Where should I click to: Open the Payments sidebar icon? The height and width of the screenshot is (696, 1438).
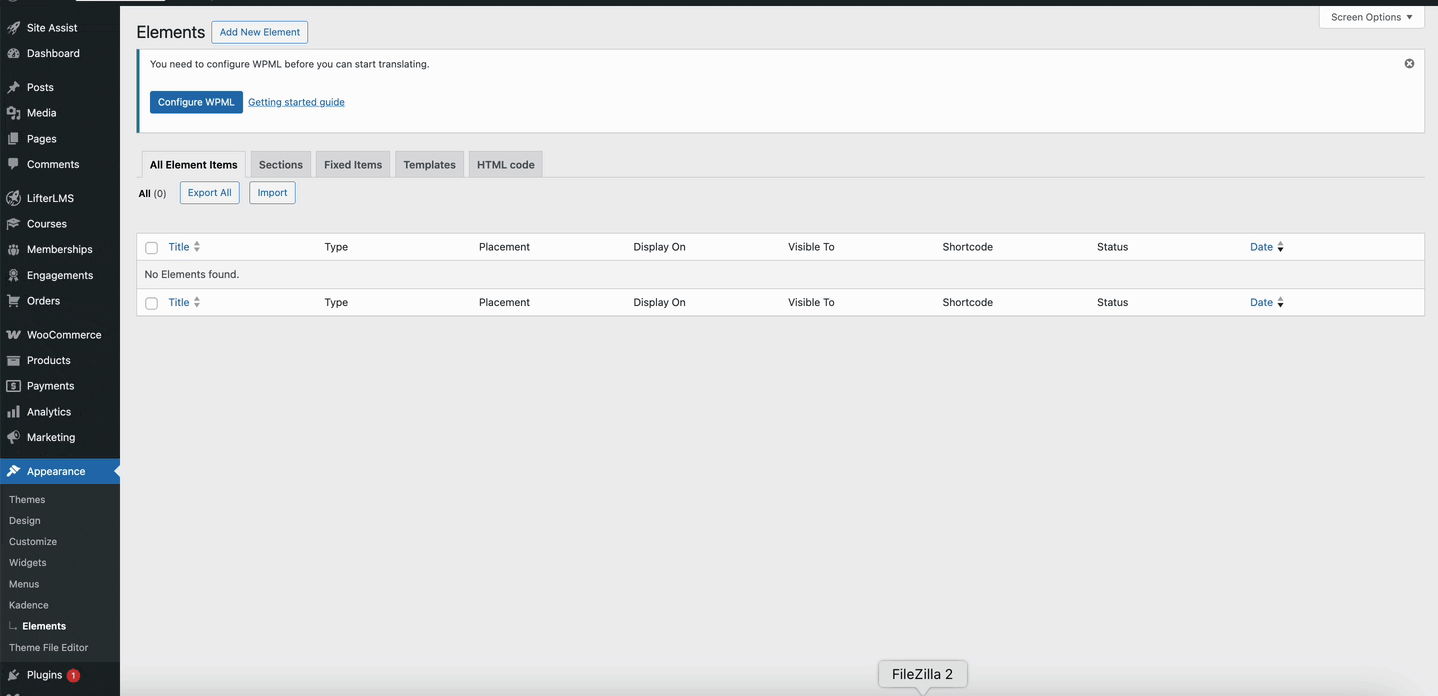(14, 385)
